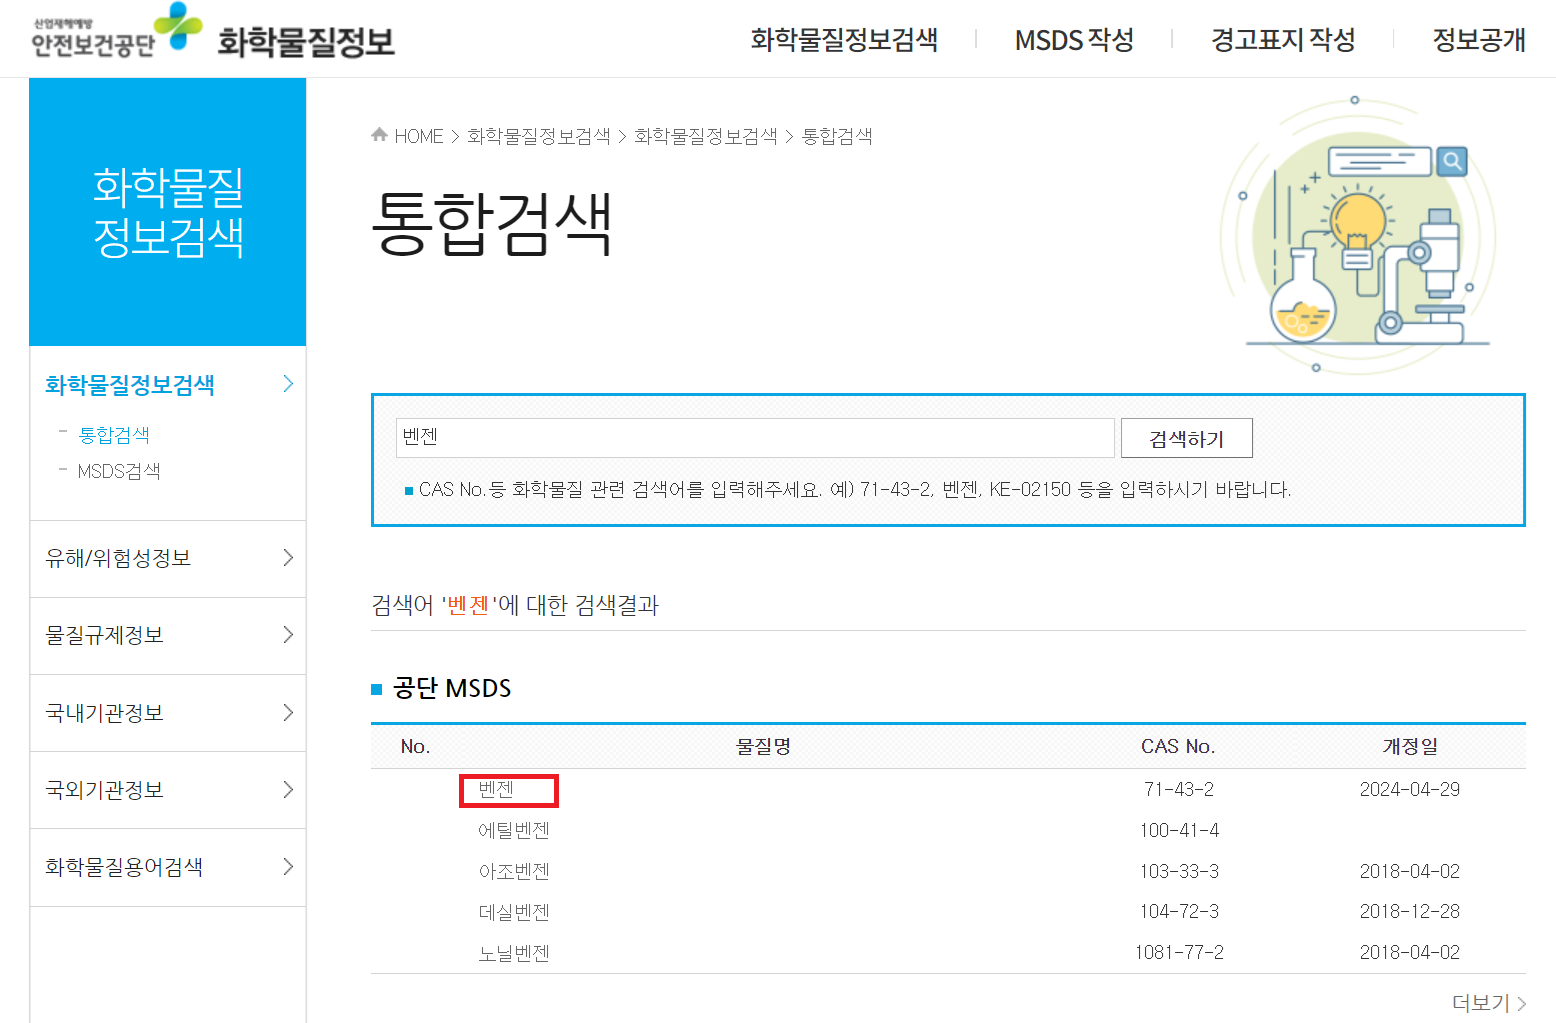This screenshot has height=1023, width=1556.
Task: Click the 안전보건공단 logo
Action: [116, 32]
